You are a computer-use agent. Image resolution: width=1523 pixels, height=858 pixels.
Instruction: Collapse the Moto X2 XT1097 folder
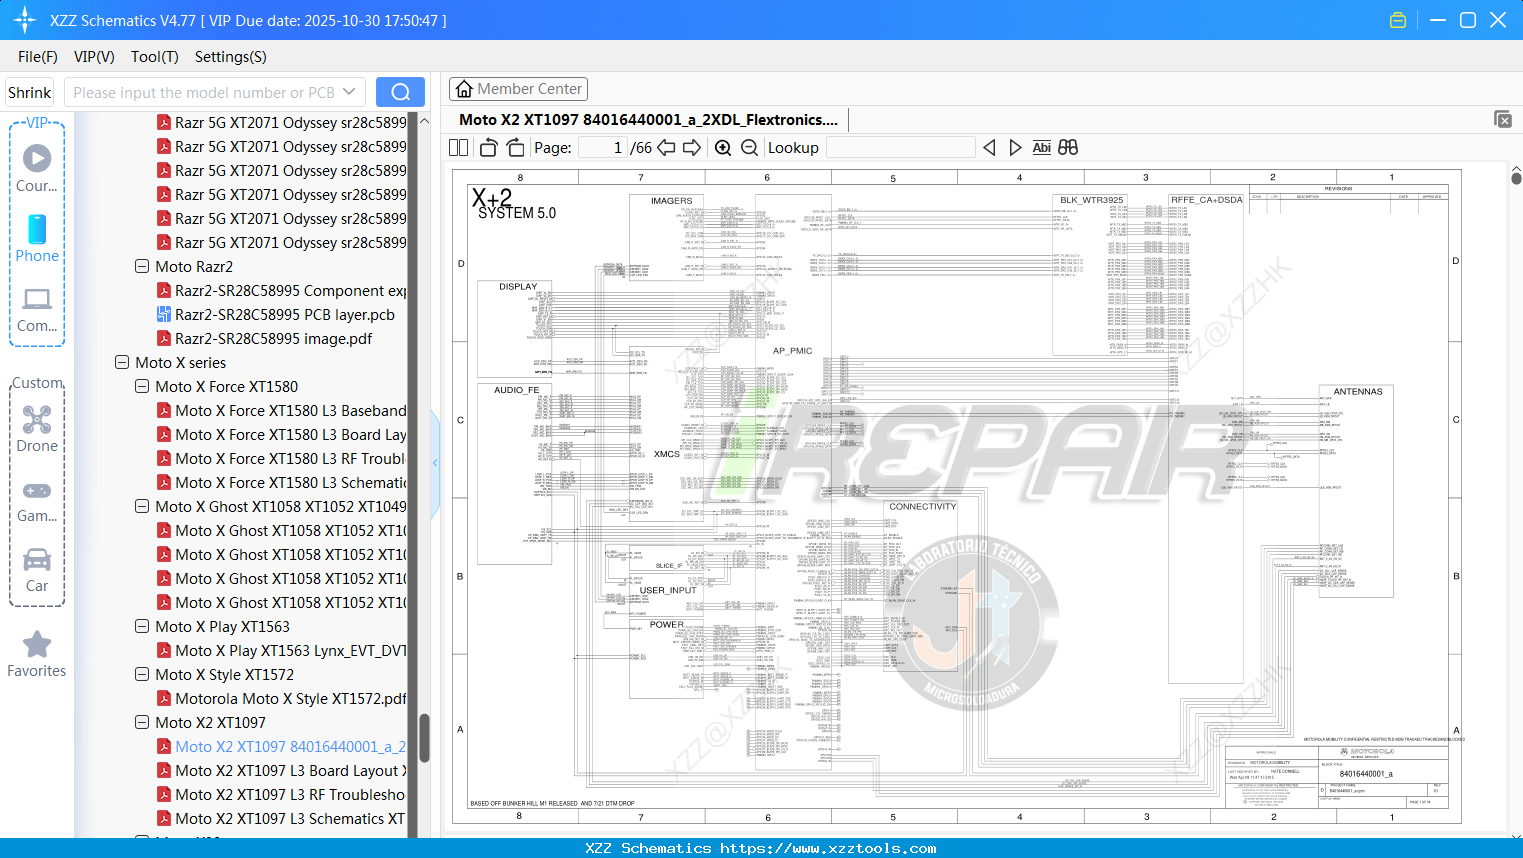click(142, 722)
